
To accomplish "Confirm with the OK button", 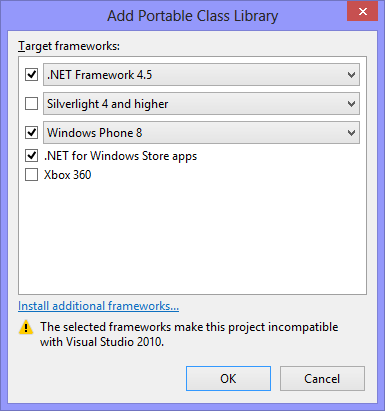I will [228, 379].
